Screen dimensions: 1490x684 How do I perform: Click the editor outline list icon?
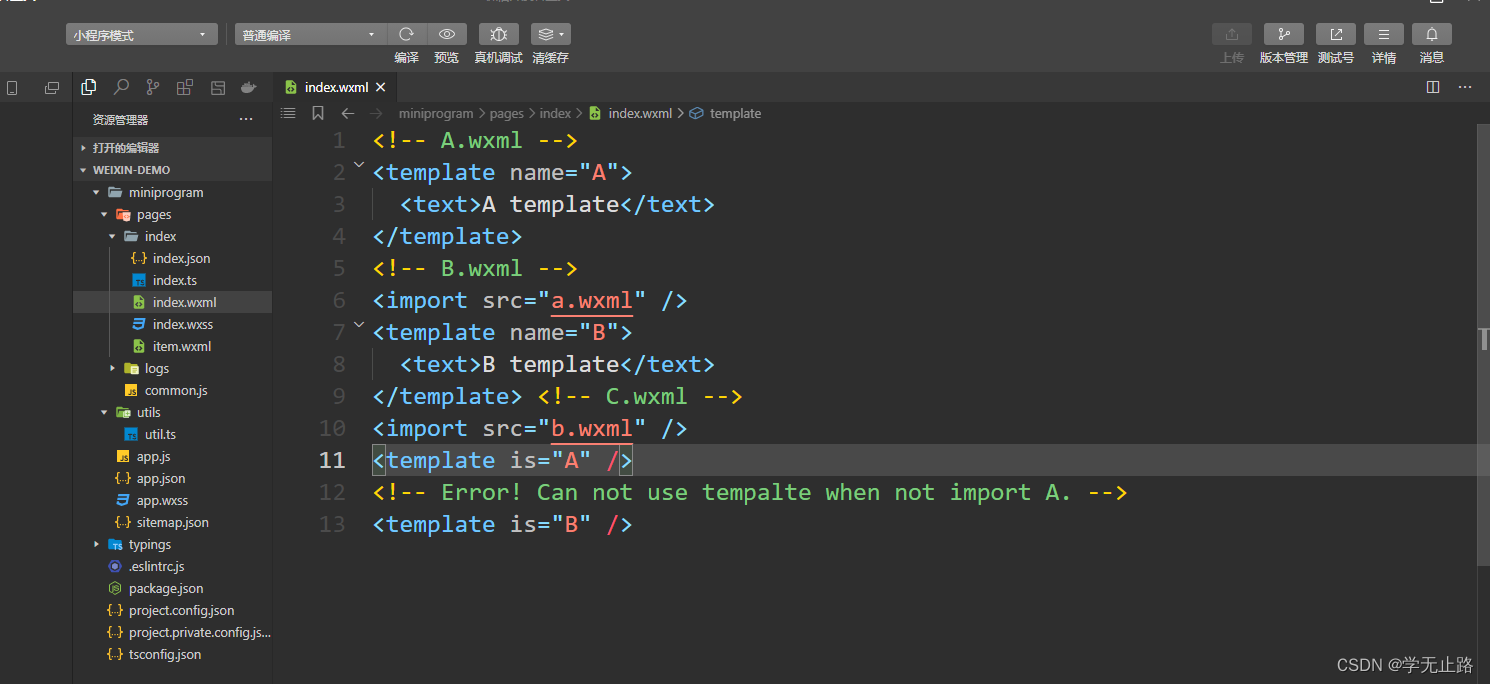(288, 113)
